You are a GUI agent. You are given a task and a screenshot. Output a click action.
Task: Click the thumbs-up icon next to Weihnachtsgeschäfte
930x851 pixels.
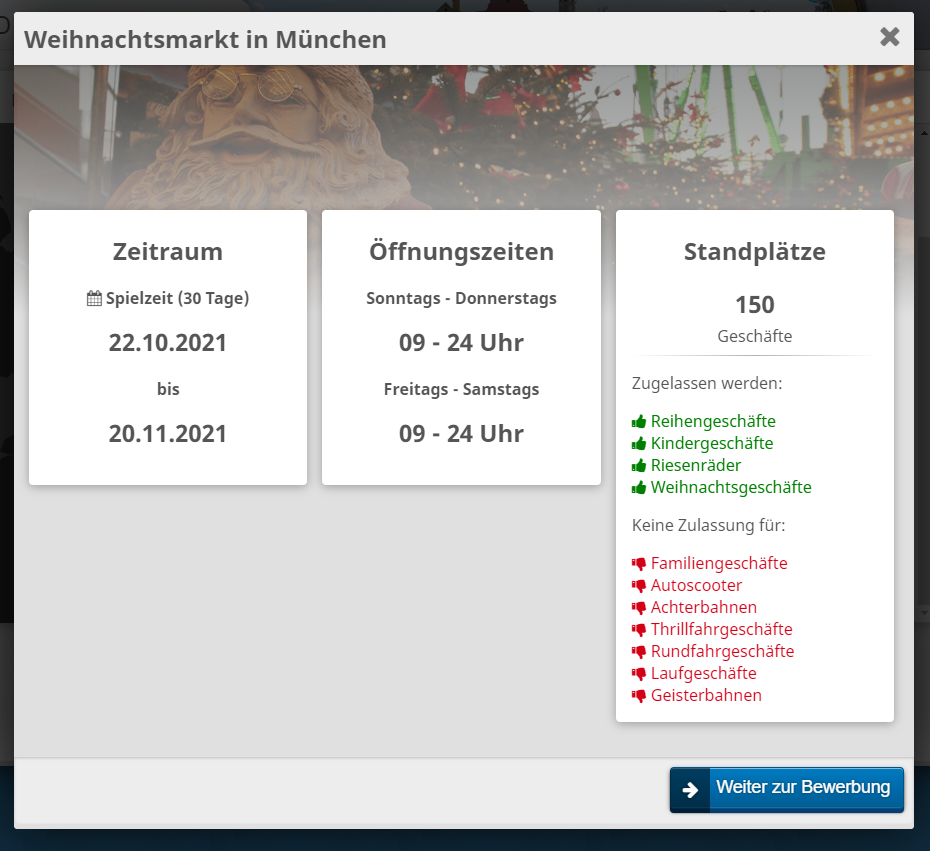point(639,488)
